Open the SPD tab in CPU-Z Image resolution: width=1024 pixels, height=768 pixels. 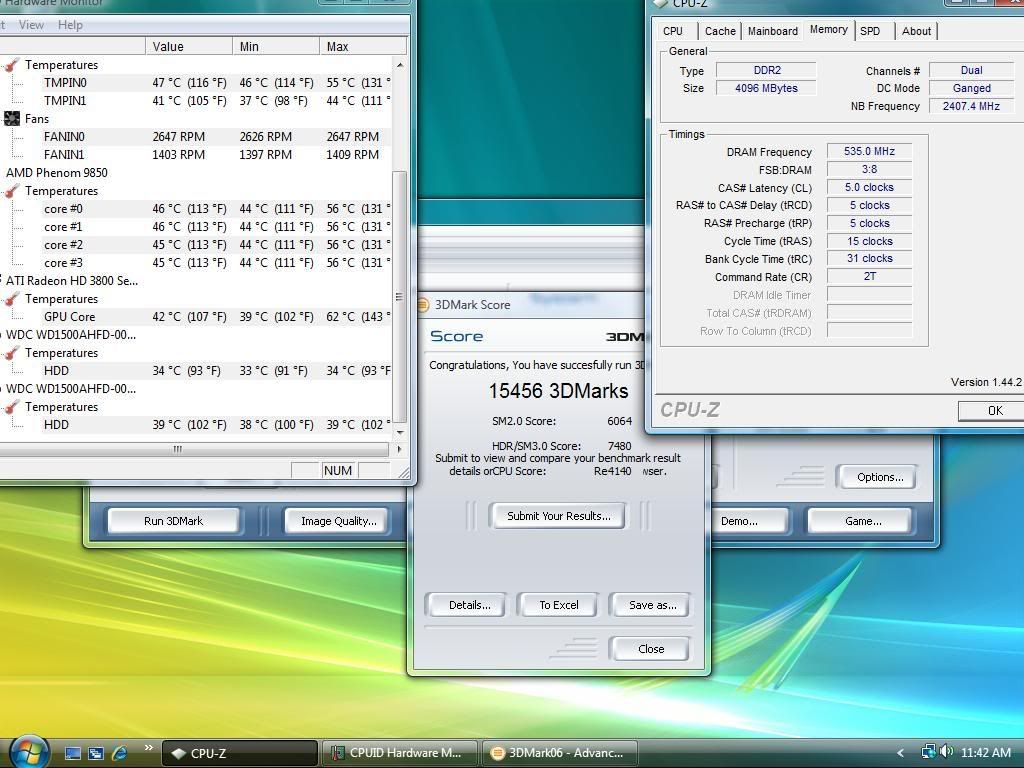870,31
